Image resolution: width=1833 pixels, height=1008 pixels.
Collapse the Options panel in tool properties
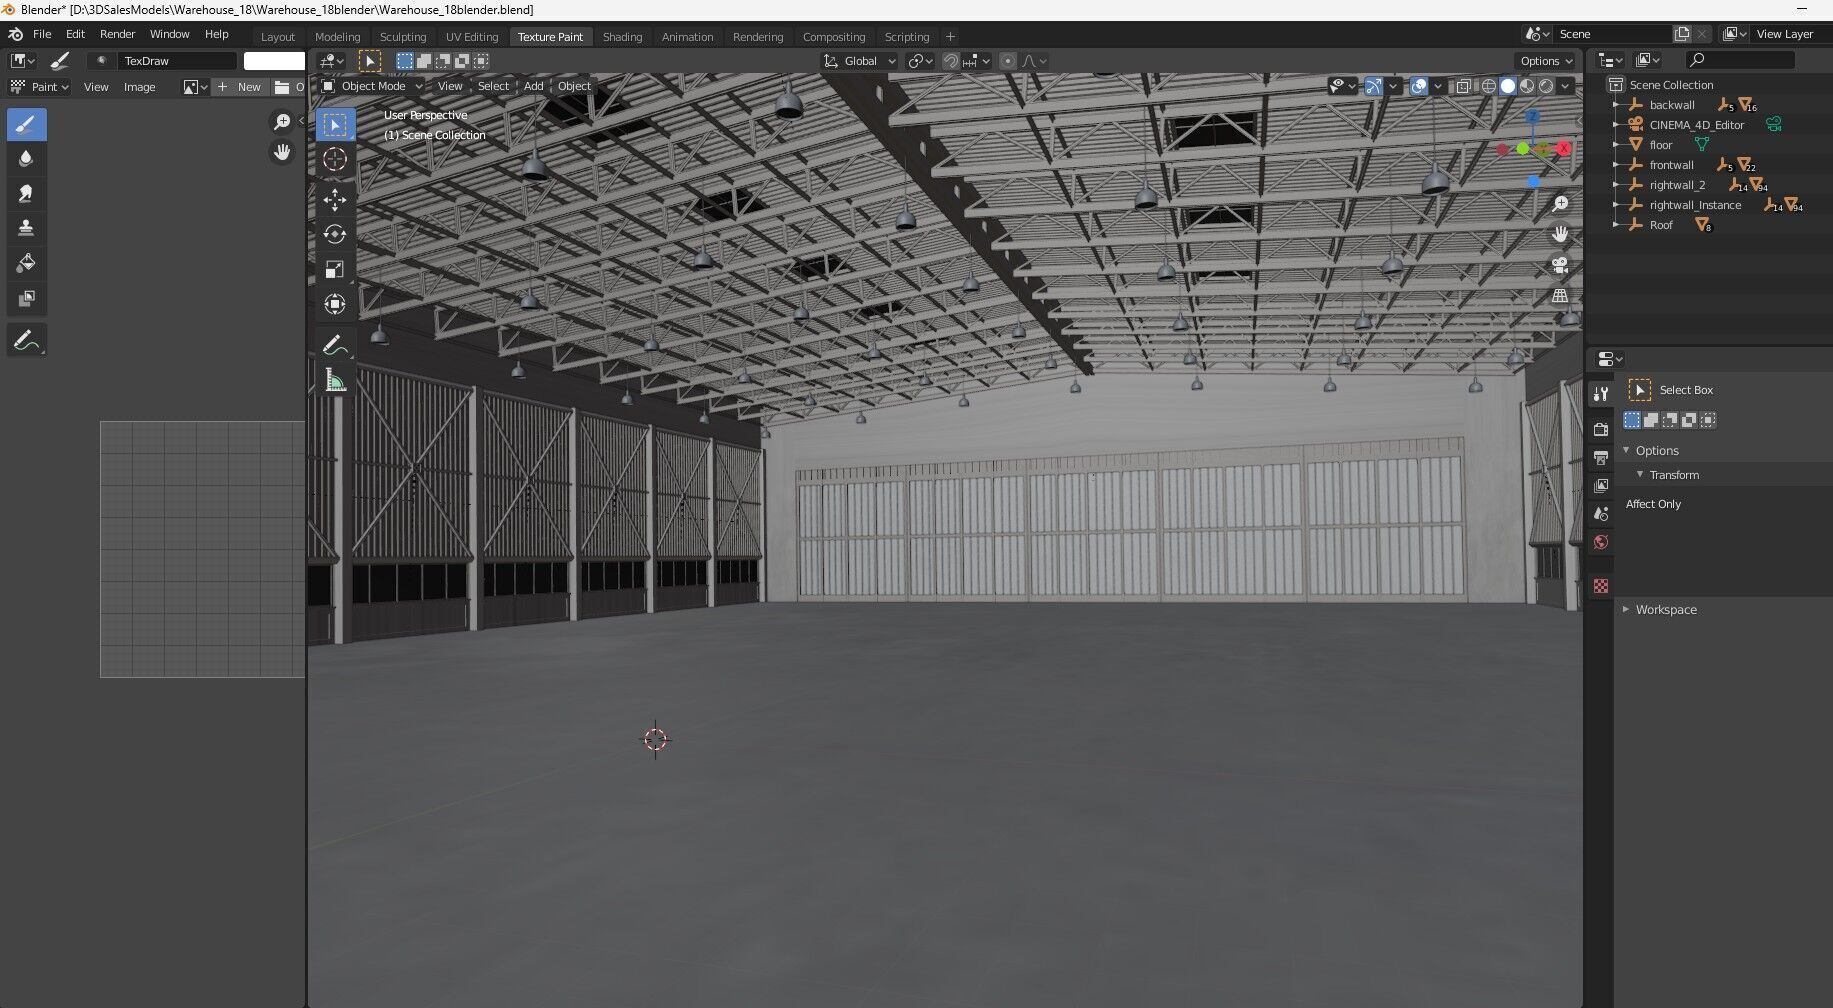click(1626, 451)
